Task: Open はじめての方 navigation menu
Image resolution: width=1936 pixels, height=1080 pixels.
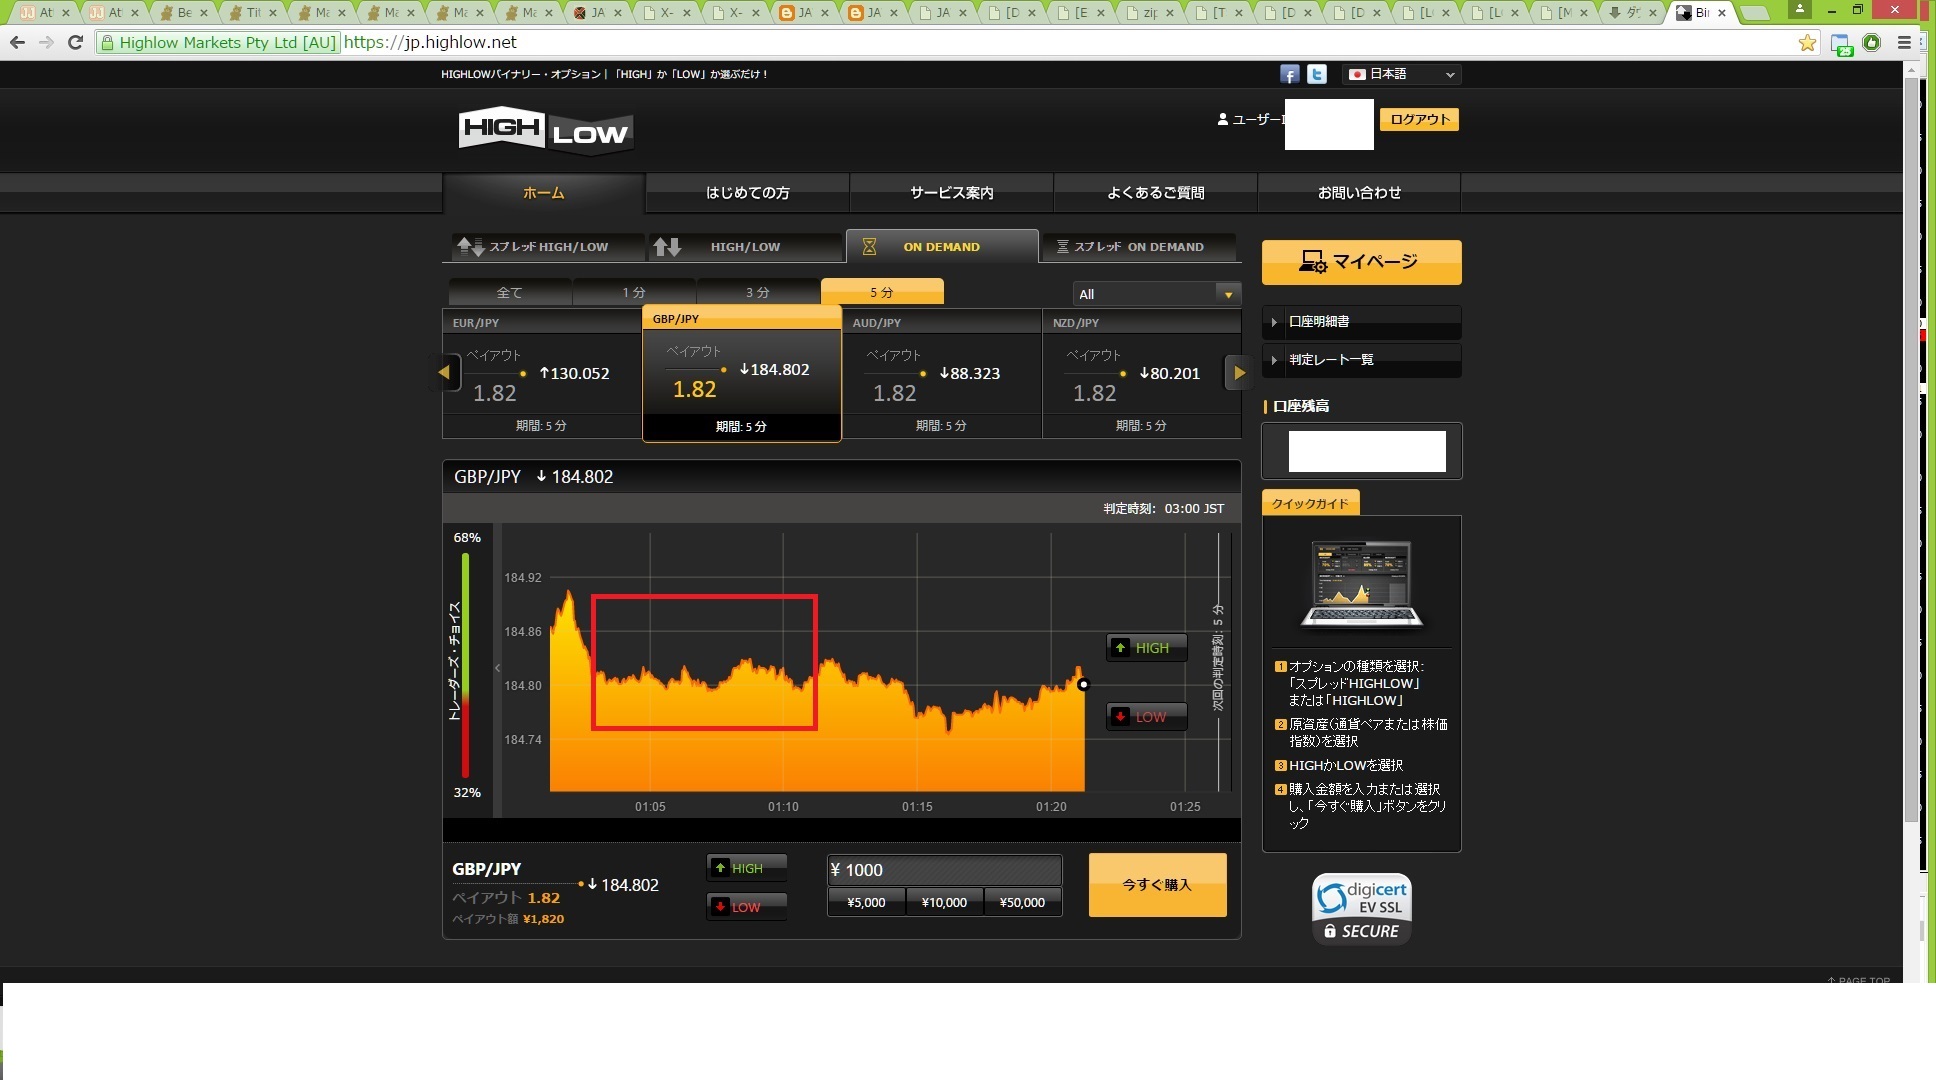Action: point(747,193)
